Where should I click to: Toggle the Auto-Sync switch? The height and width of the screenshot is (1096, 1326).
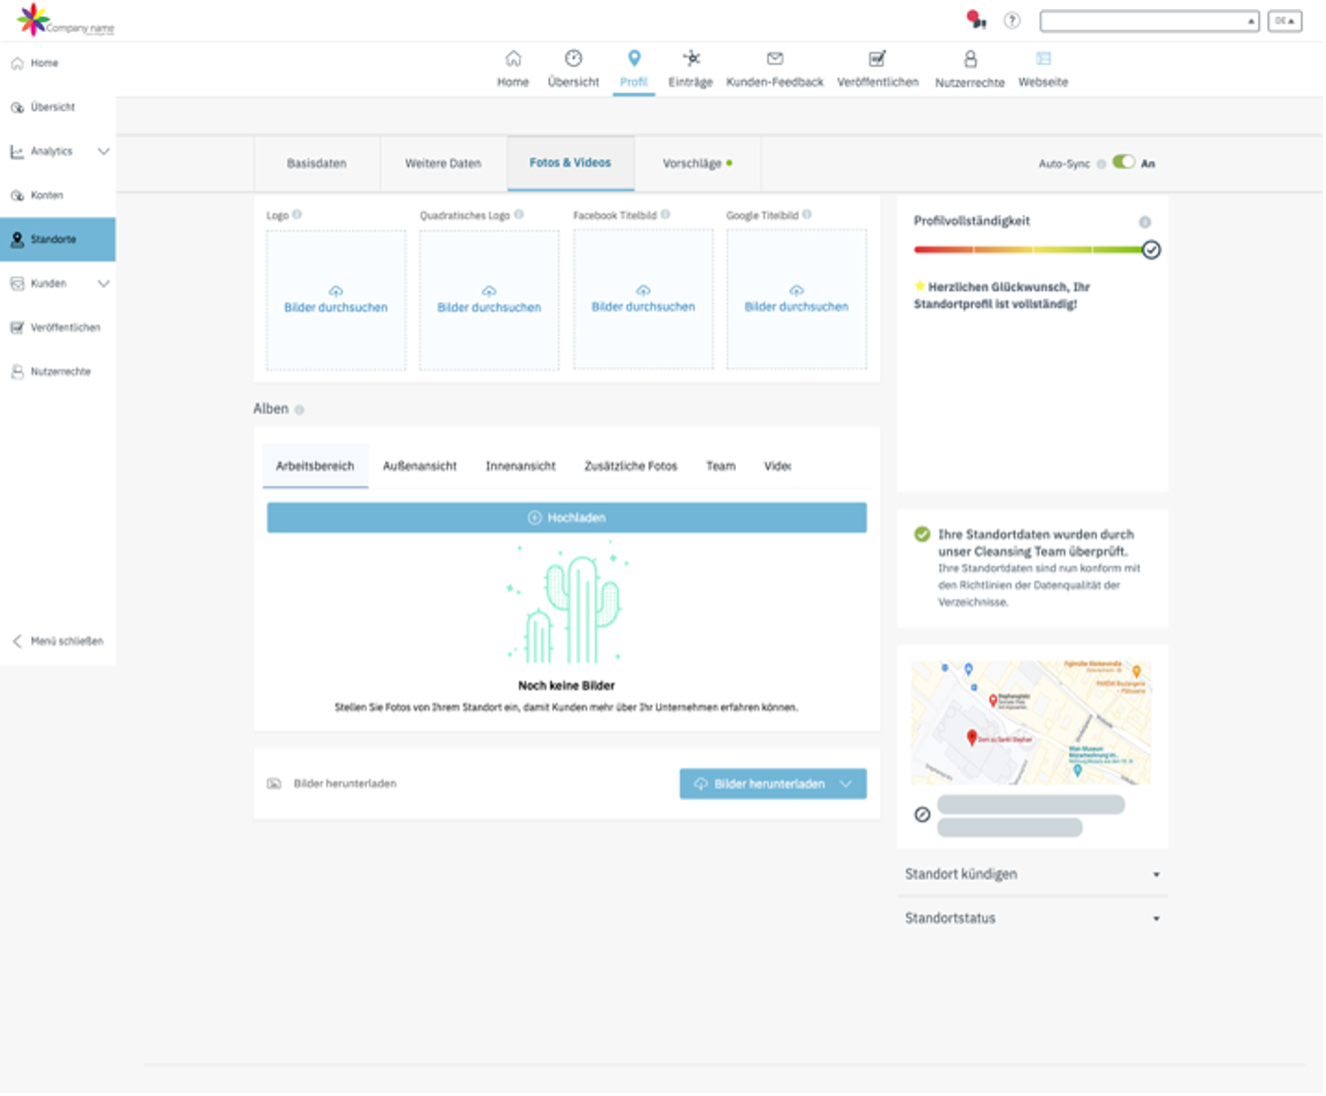point(1126,163)
